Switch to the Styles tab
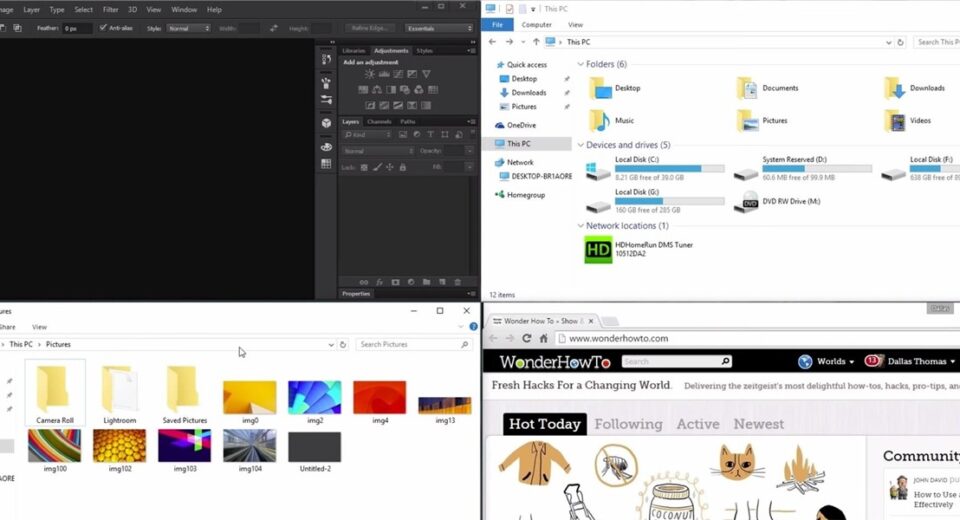Screen dimensions: 960x520 (x=424, y=51)
